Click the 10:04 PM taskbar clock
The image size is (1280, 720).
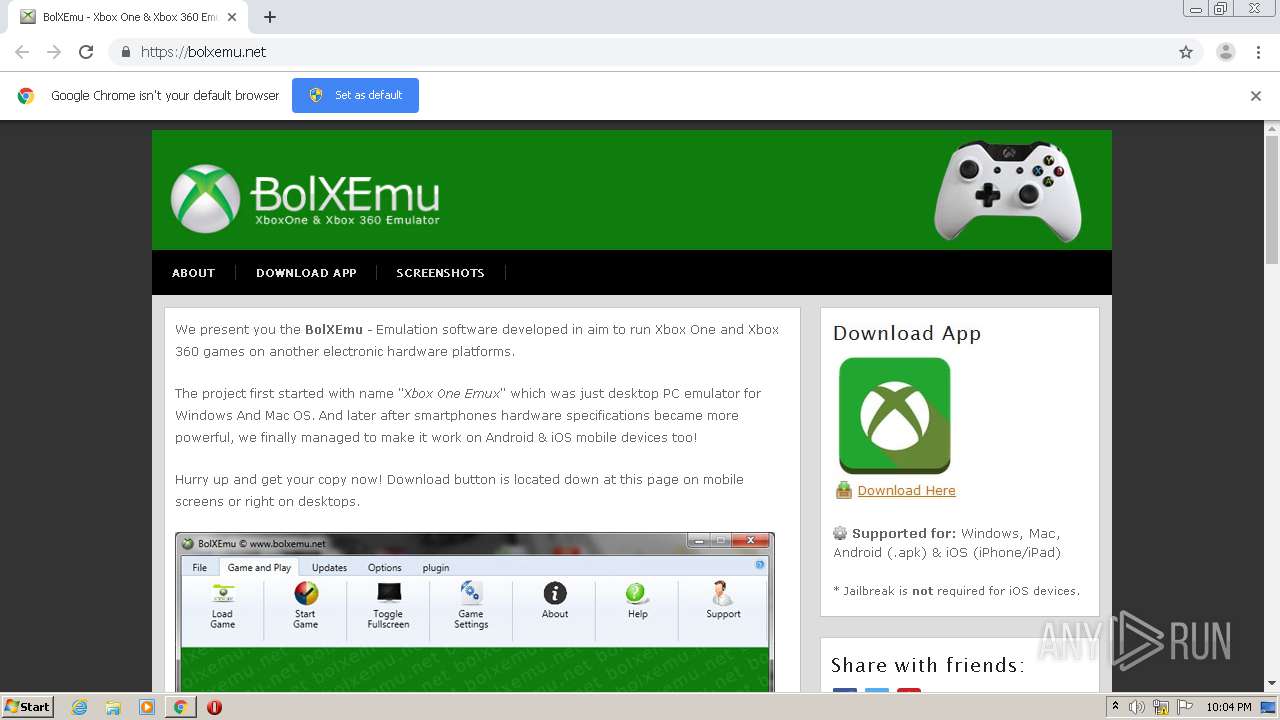(x=1229, y=707)
